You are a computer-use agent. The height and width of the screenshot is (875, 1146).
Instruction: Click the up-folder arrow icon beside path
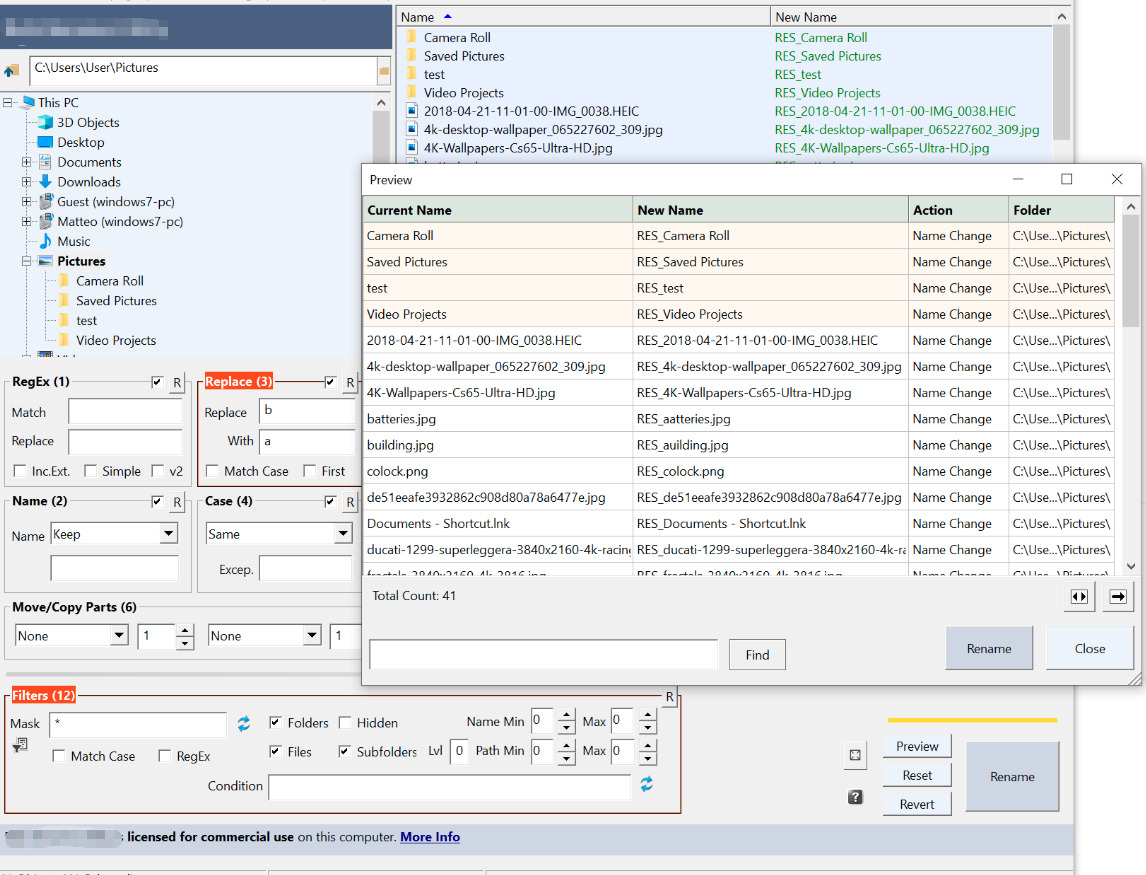point(12,70)
